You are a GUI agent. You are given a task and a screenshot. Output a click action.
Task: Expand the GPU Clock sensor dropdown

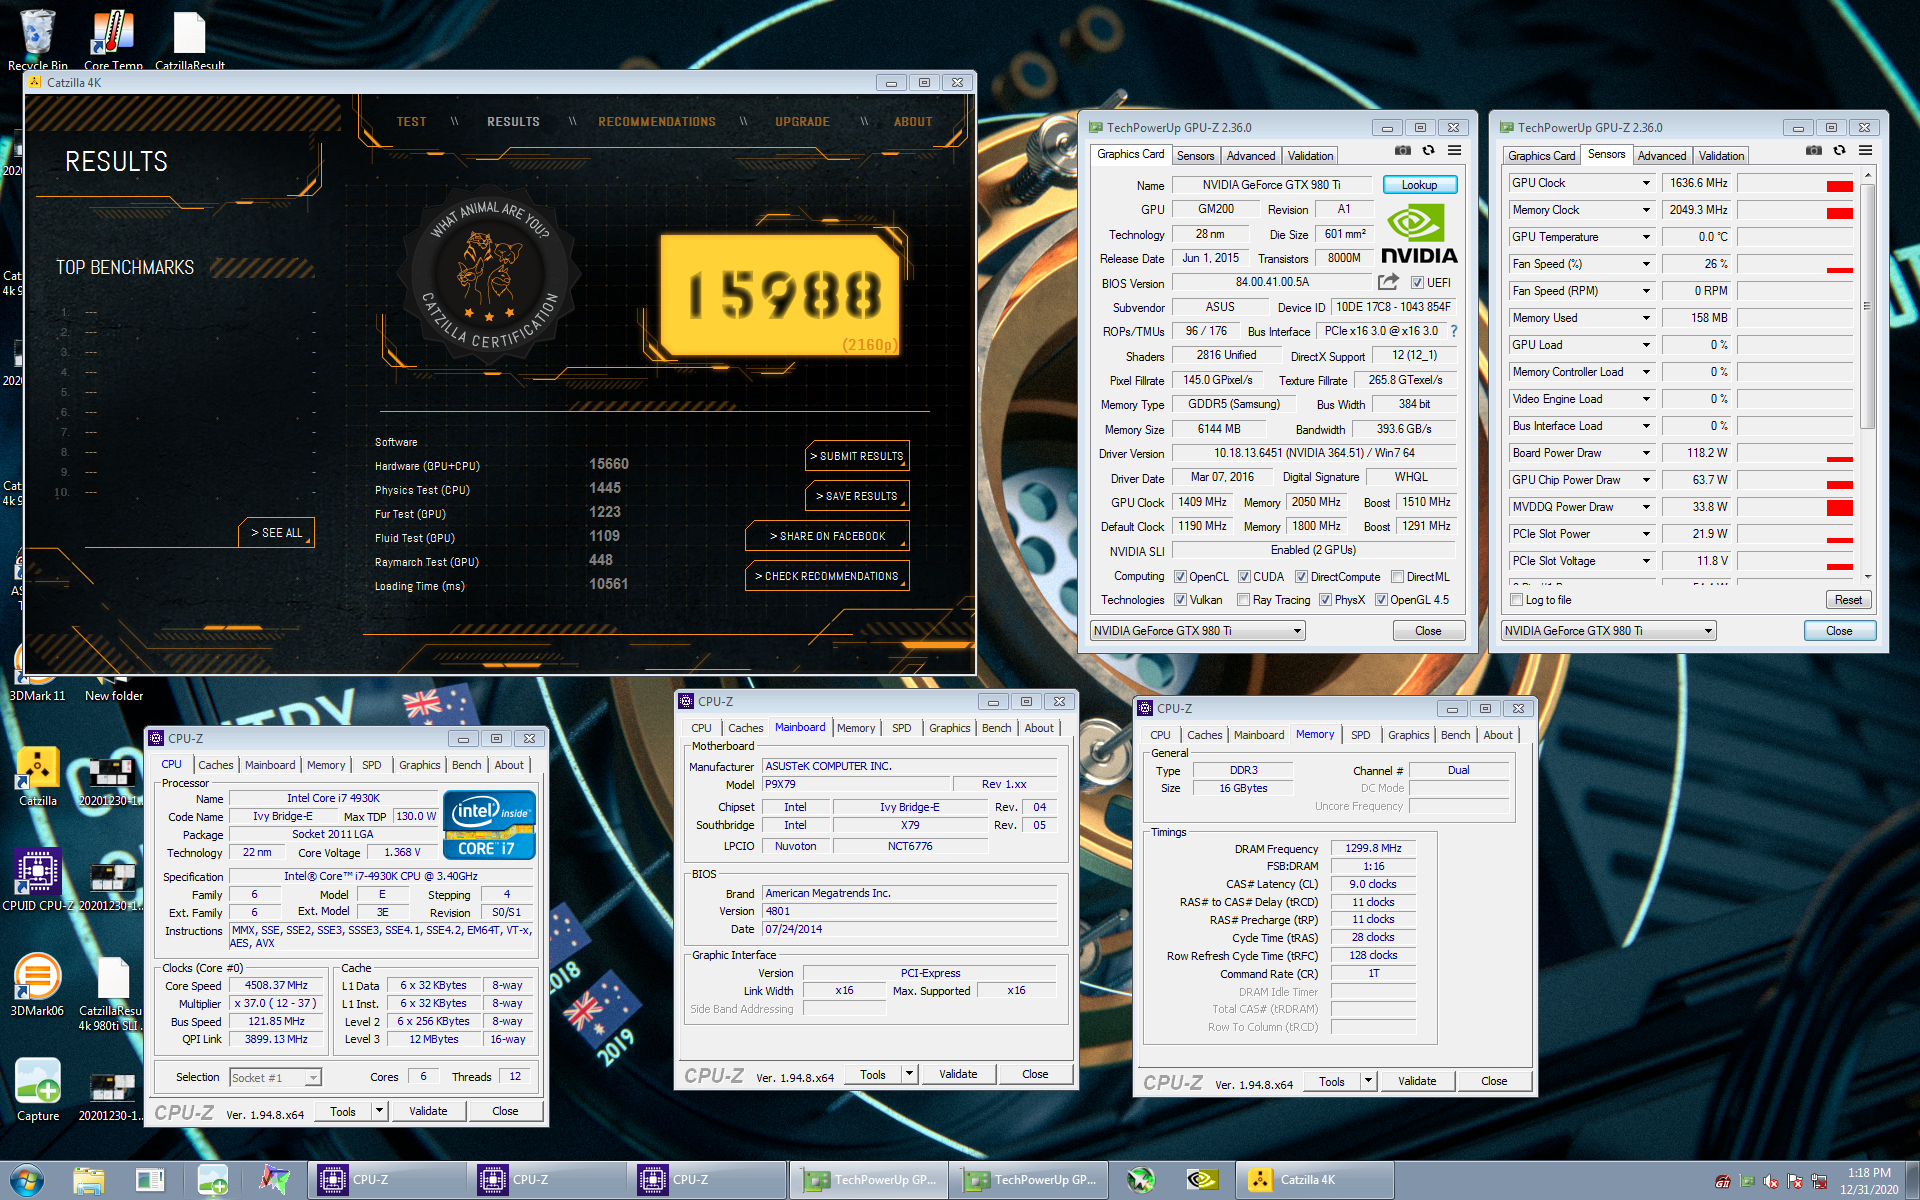tap(1646, 183)
